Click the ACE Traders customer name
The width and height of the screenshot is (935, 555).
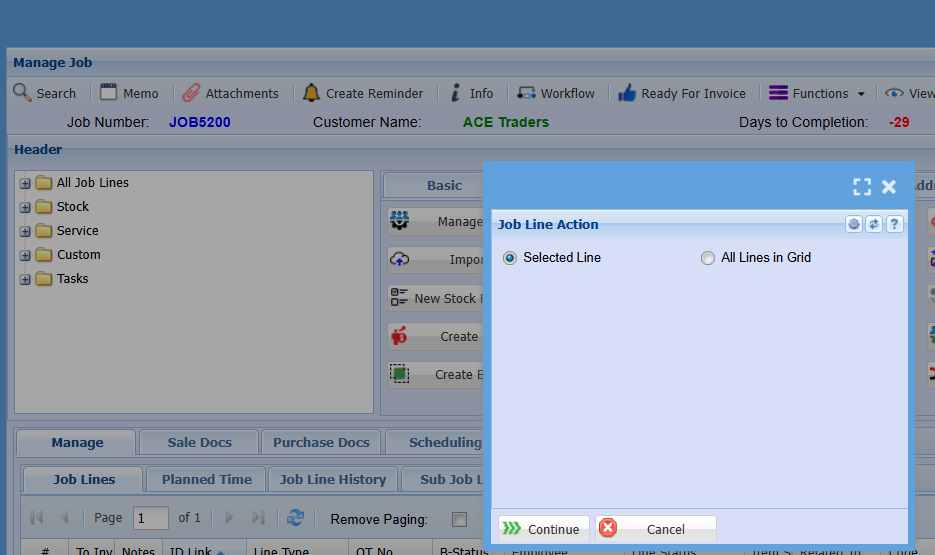[506, 122]
